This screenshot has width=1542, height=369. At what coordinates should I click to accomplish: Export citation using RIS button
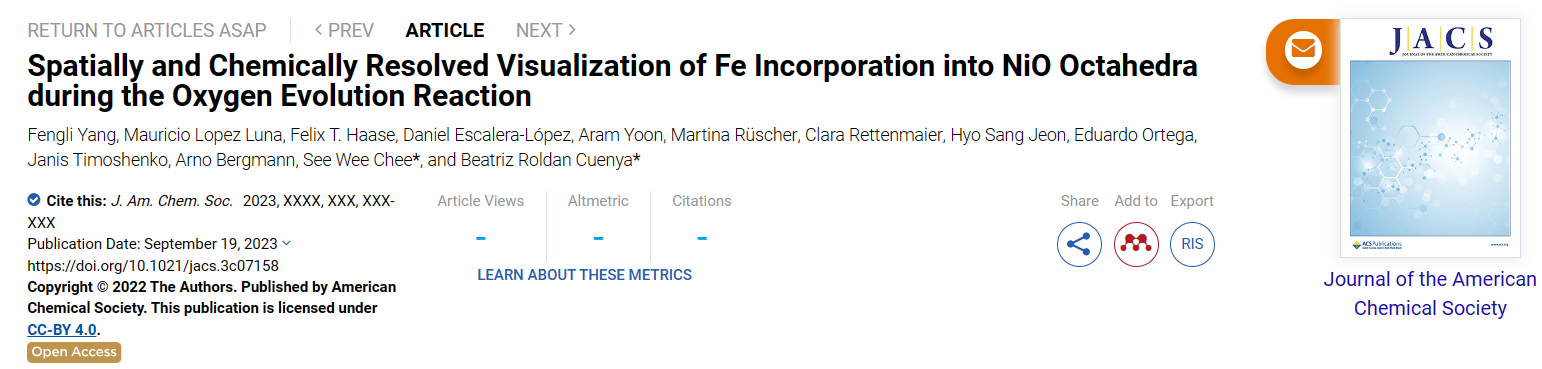1192,244
